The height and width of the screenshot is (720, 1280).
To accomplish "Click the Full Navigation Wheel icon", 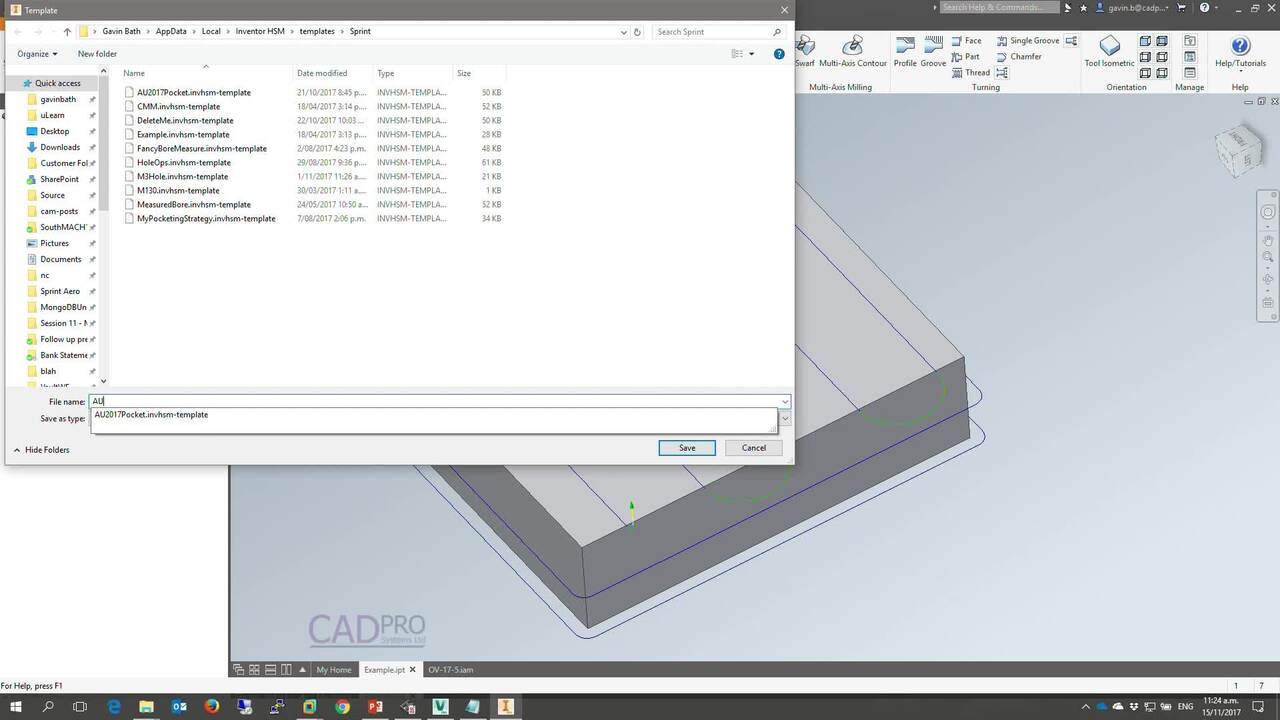I will [x=1268, y=212].
